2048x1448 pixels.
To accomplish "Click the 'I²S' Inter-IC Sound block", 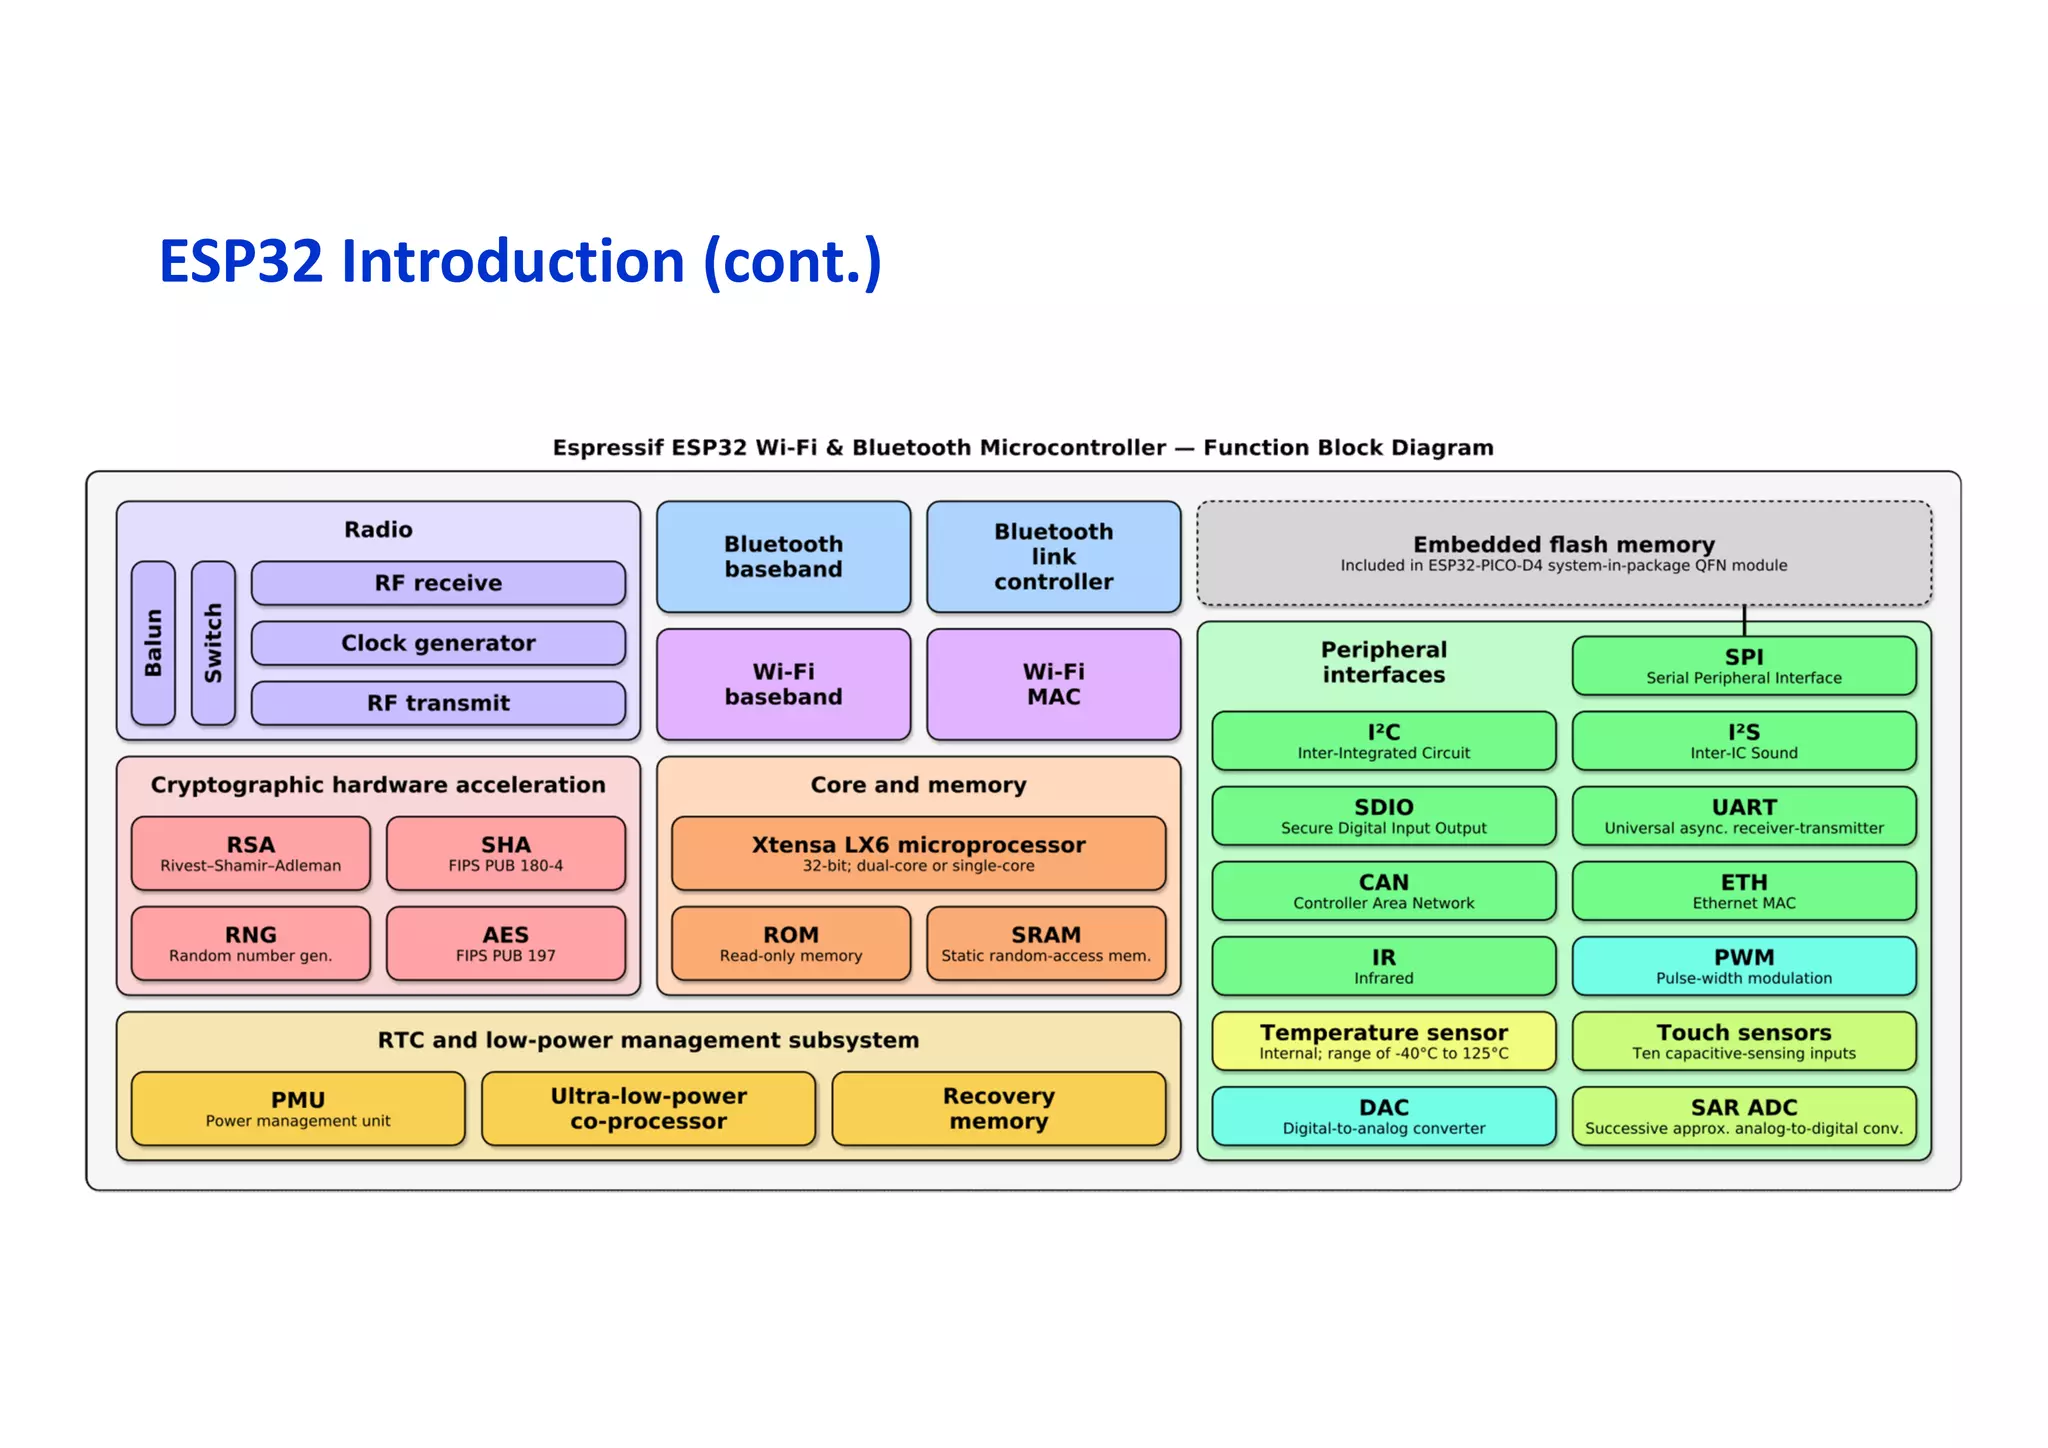I will (1744, 741).
